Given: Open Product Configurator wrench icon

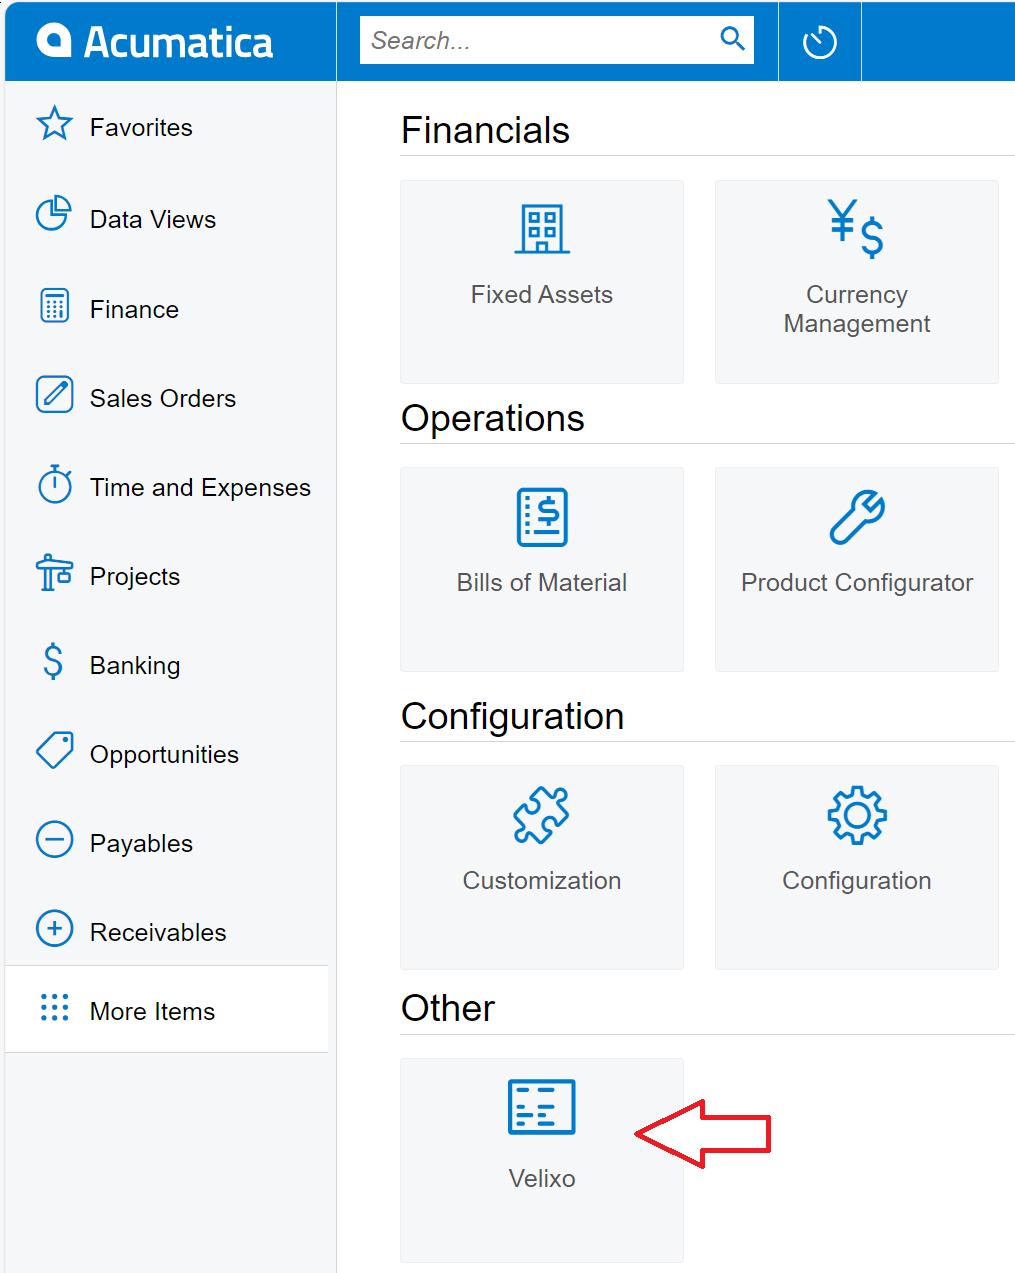Looking at the screenshot, I should [x=857, y=517].
